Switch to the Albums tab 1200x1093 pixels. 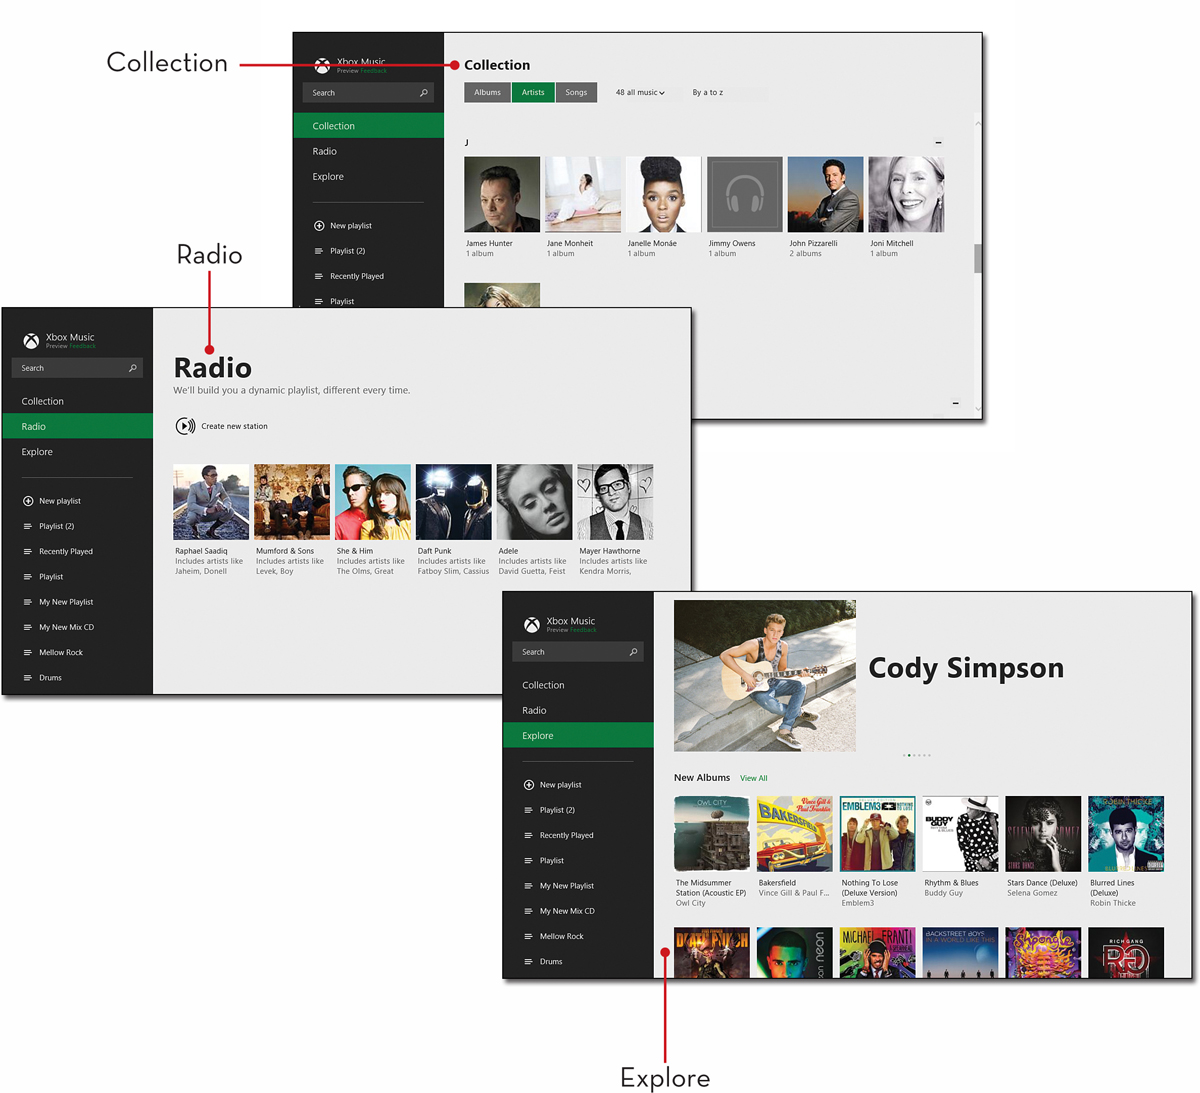[x=487, y=93]
